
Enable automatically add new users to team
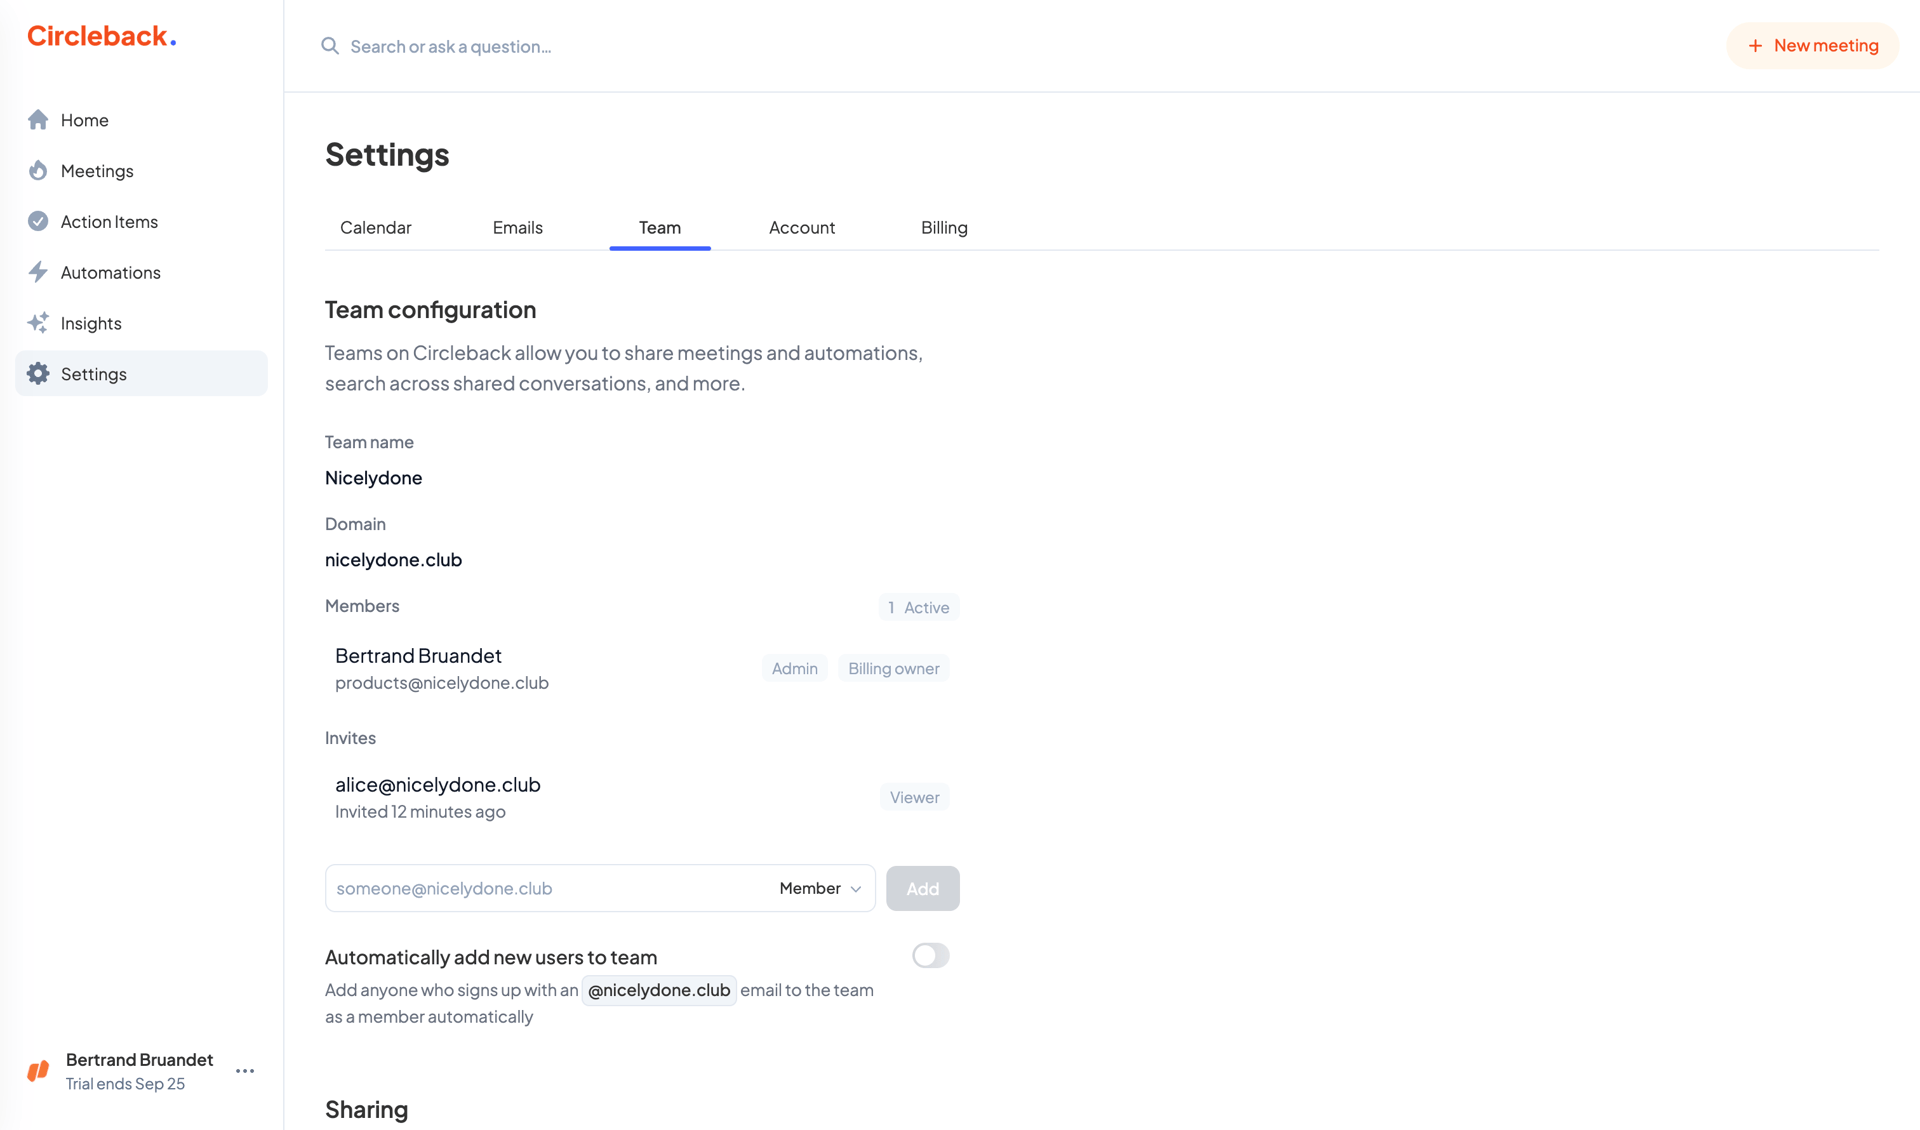(x=930, y=955)
